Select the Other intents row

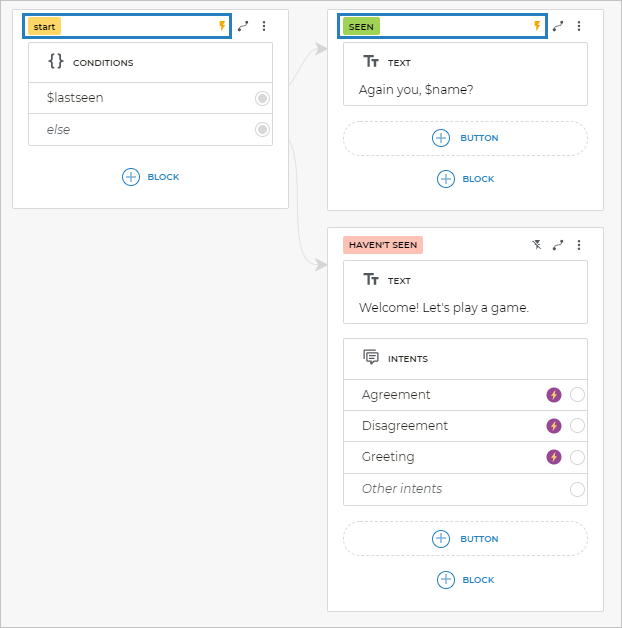402,489
